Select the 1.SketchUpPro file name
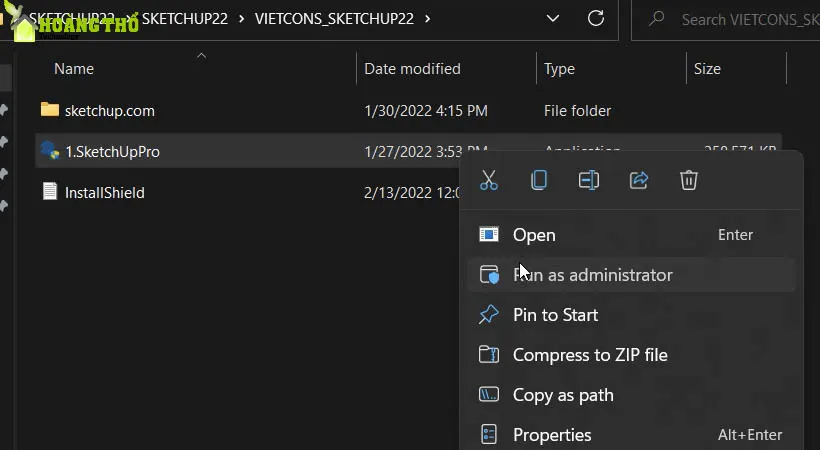Viewport: 820px width, 450px height. [112, 152]
